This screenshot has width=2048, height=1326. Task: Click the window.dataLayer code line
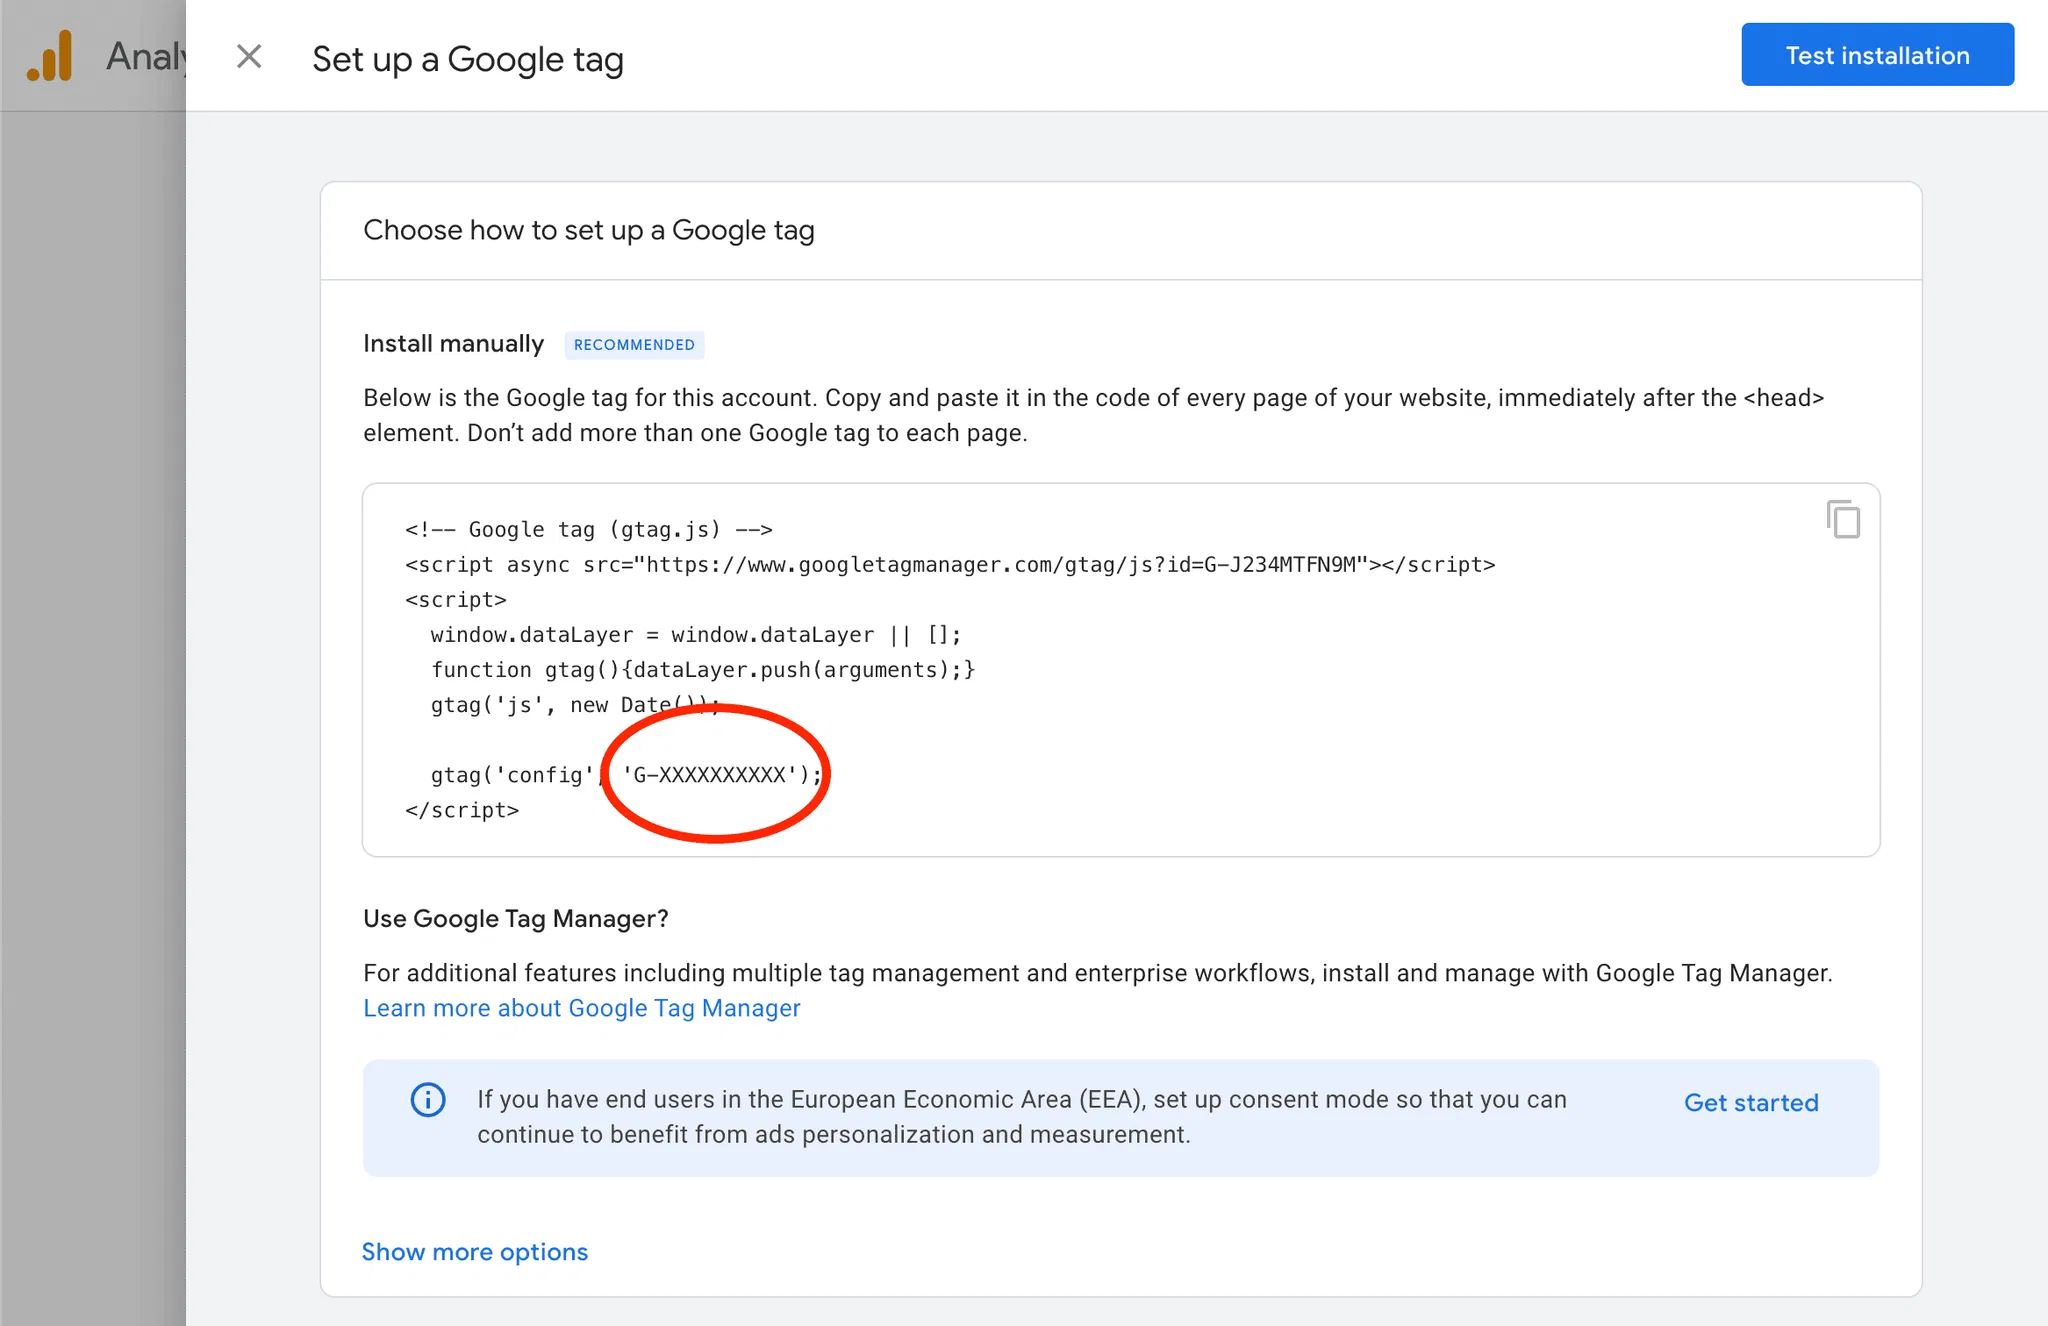695,635
